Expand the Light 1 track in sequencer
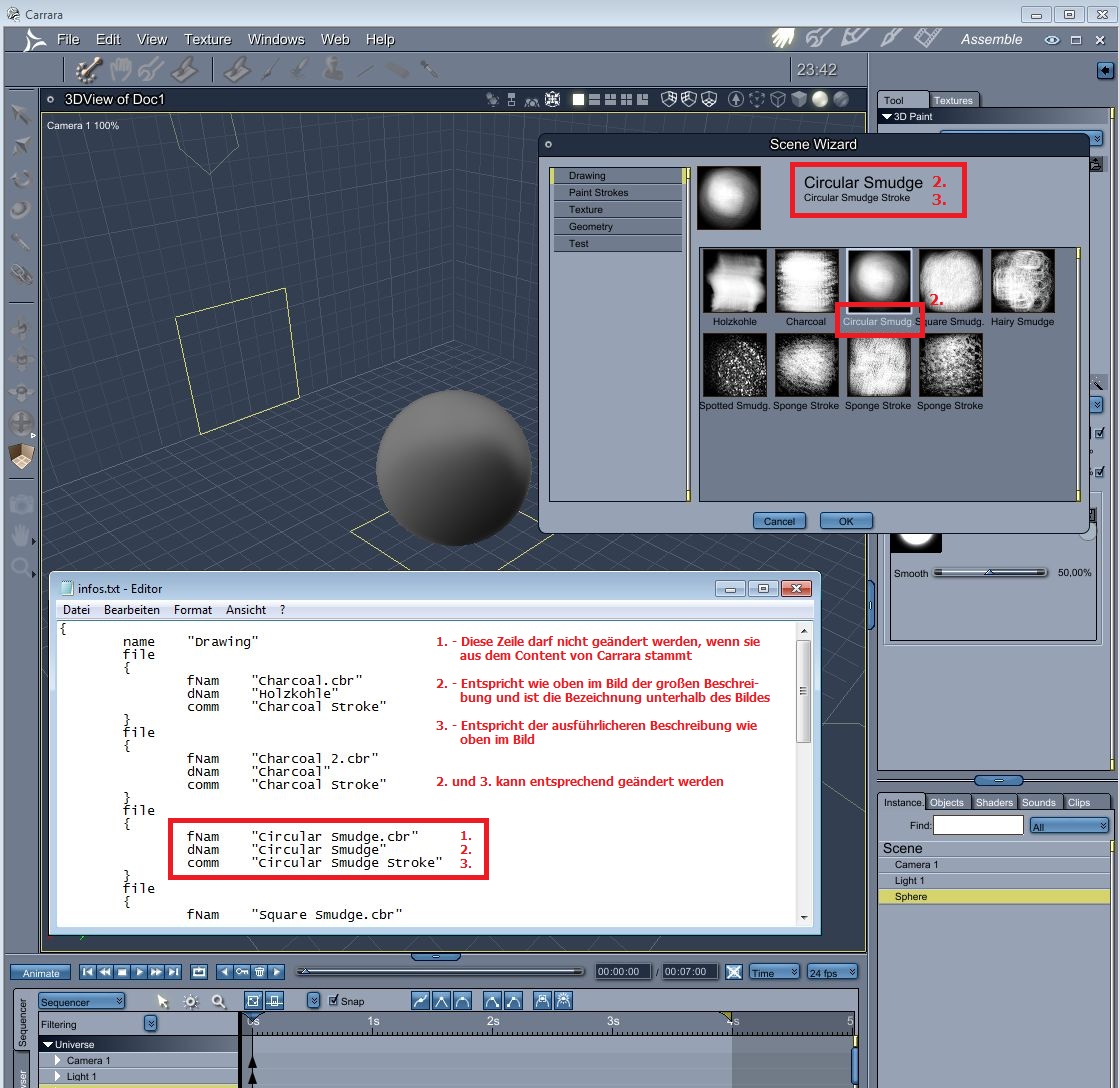The image size is (1119, 1088). 58,1077
